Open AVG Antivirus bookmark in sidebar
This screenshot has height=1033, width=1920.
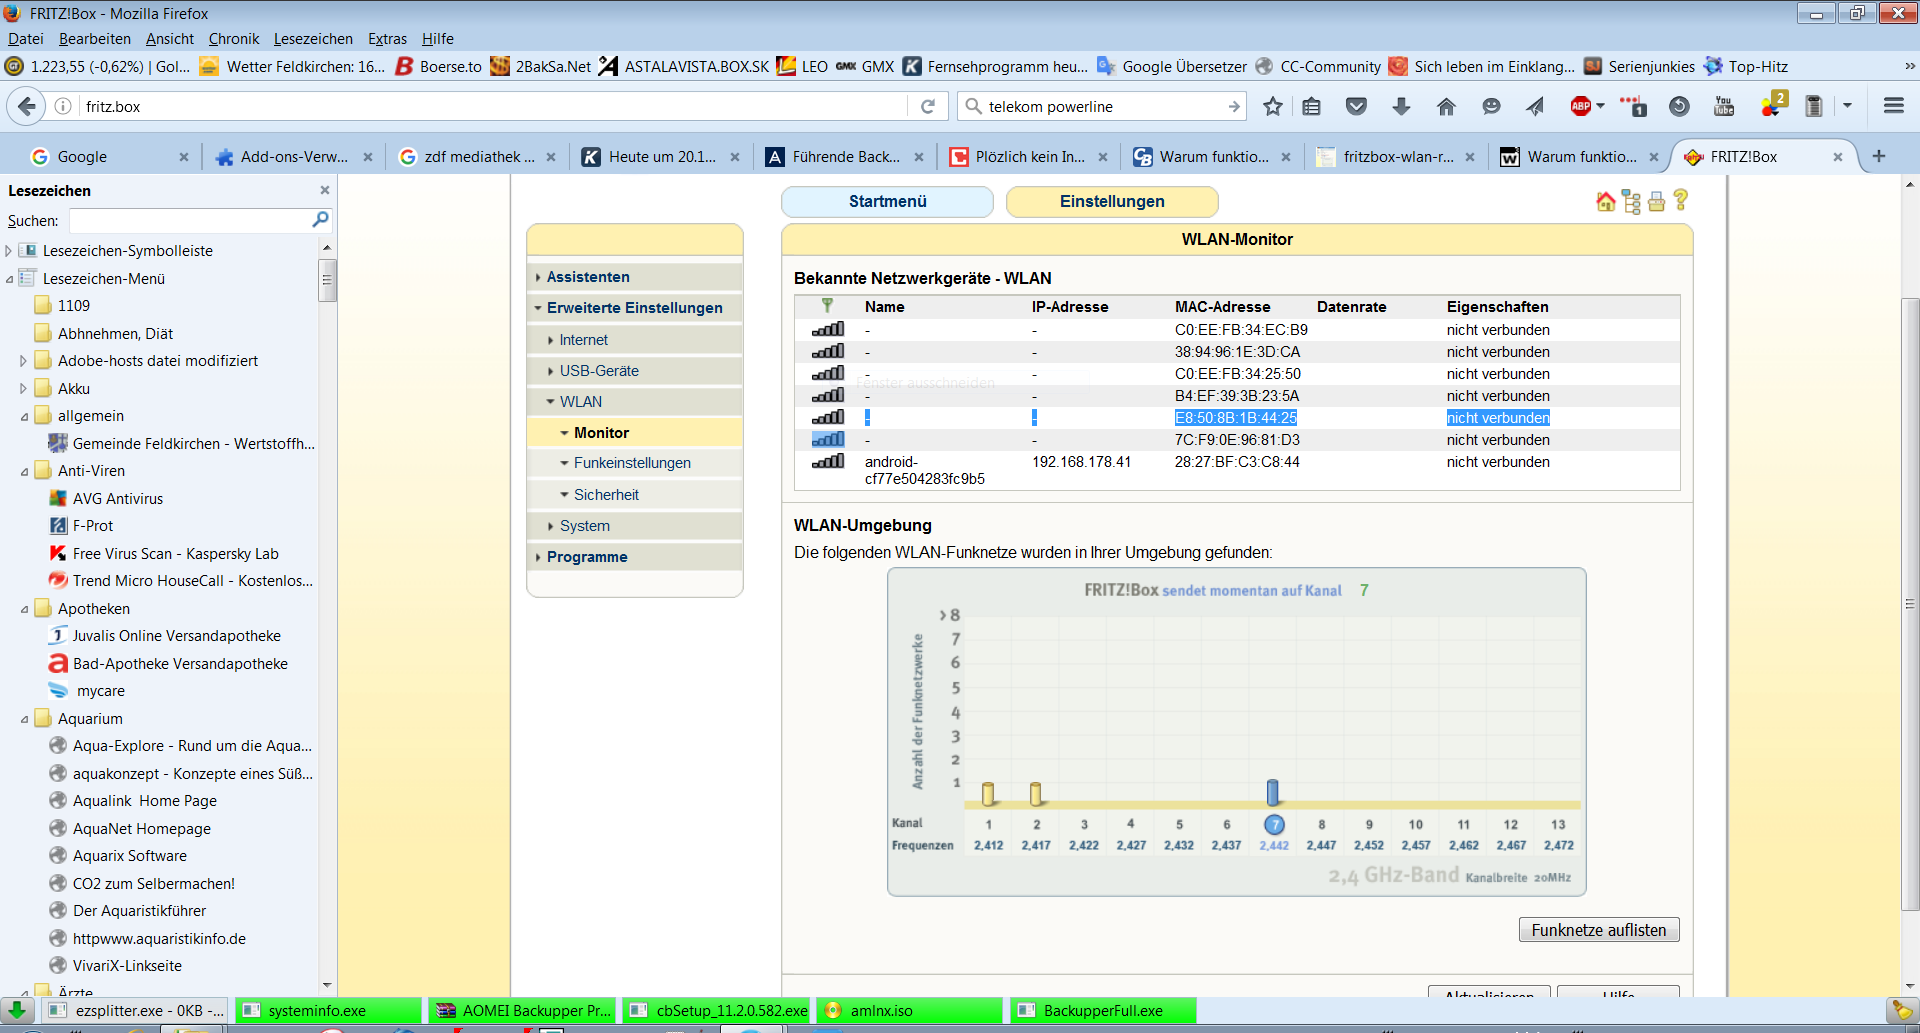[x=118, y=499]
